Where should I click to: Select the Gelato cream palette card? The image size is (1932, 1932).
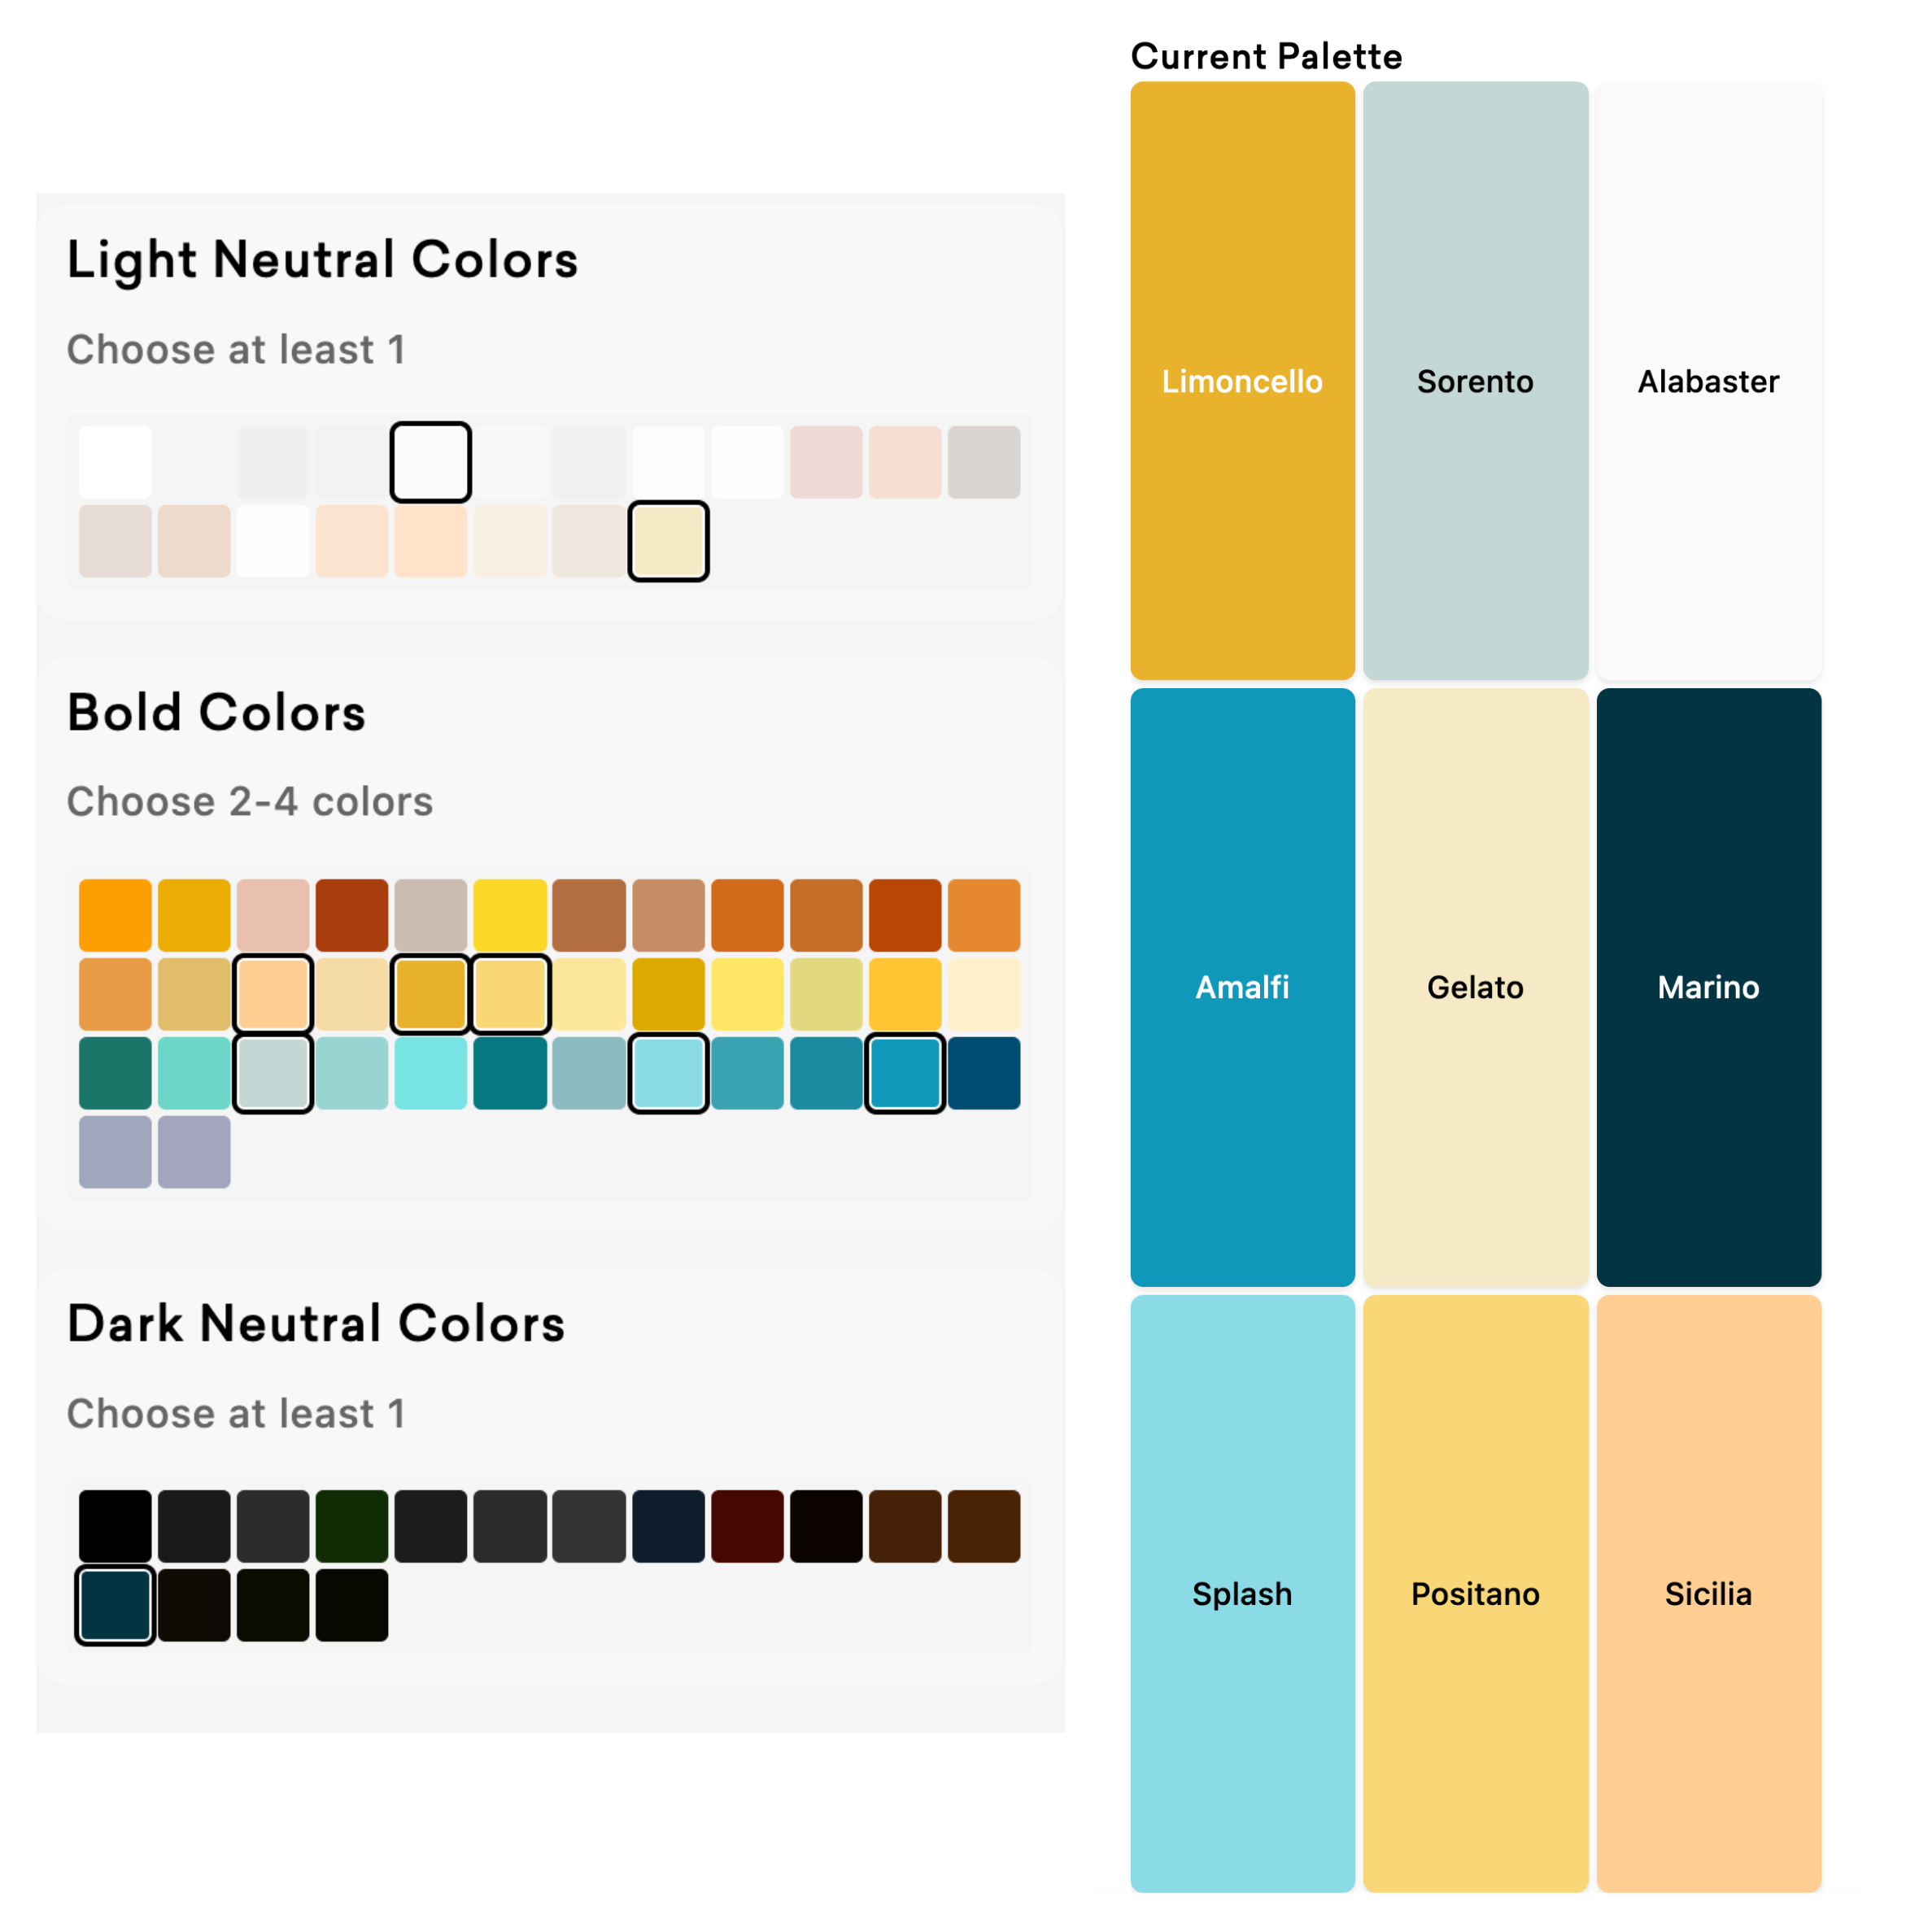[1474, 986]
